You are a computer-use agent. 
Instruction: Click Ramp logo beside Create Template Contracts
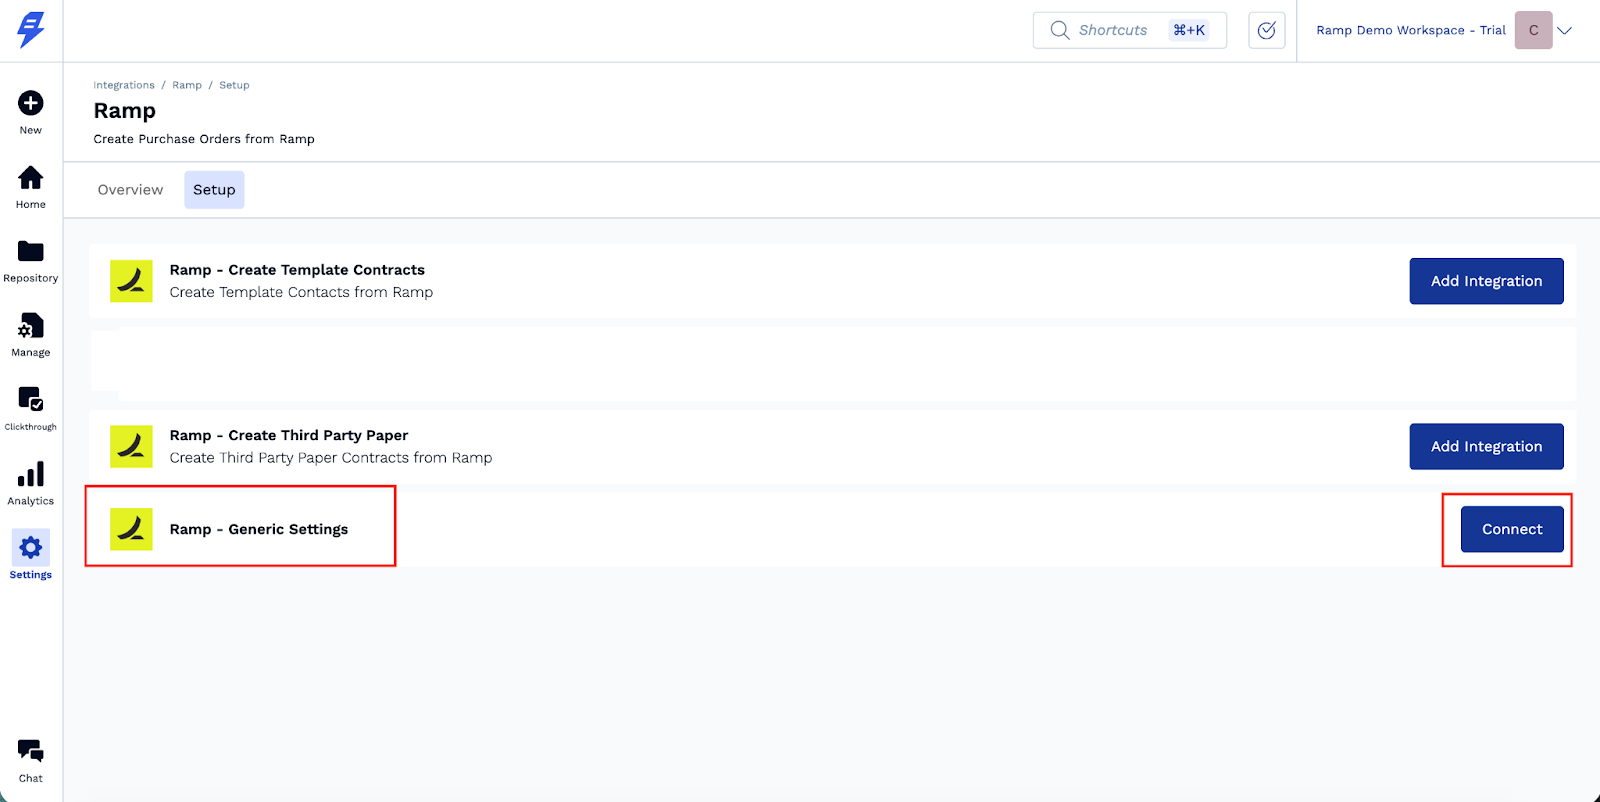tap(131, 281)
